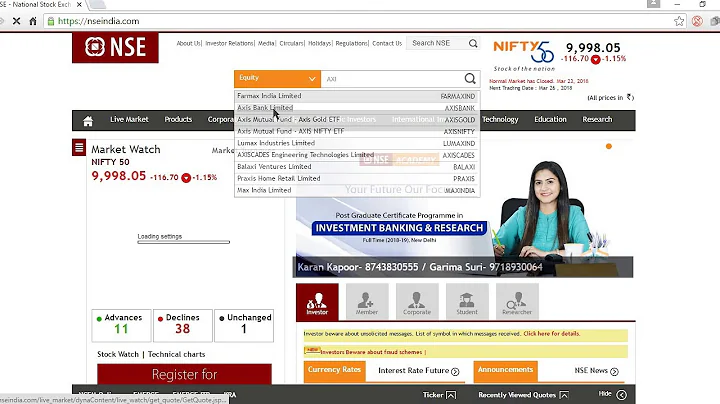Click the browser home button
The height and width of the screenshot is (404, 720).
(33, 21)
